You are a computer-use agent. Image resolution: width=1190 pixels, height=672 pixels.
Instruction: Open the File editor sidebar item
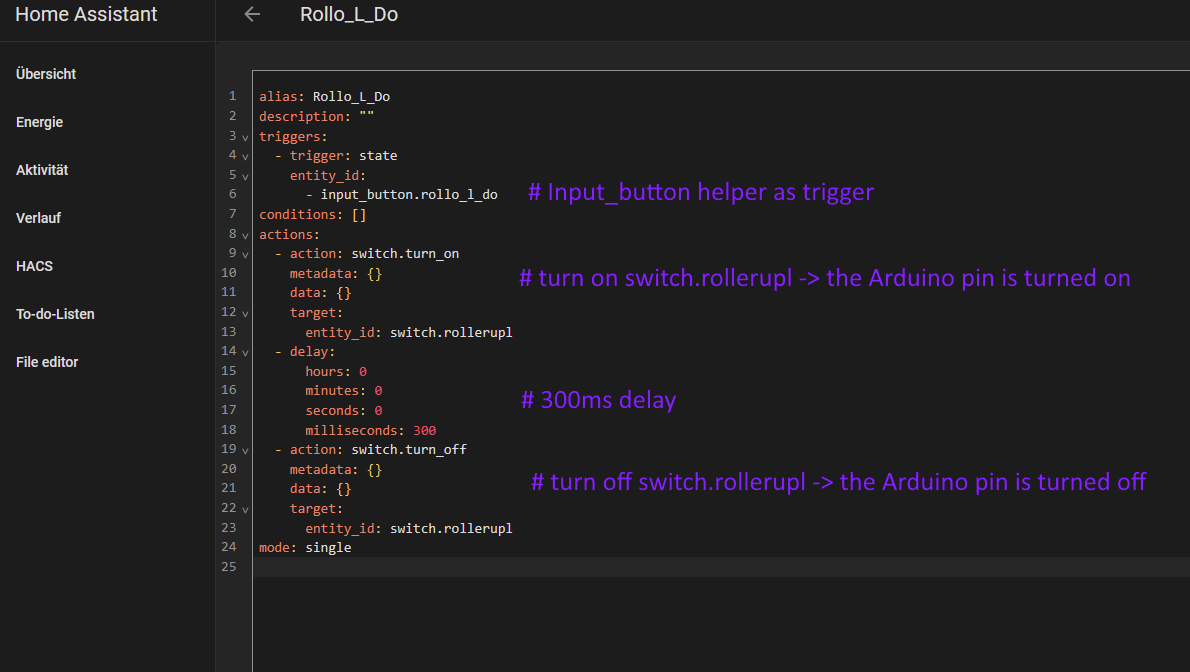point(47,362)
